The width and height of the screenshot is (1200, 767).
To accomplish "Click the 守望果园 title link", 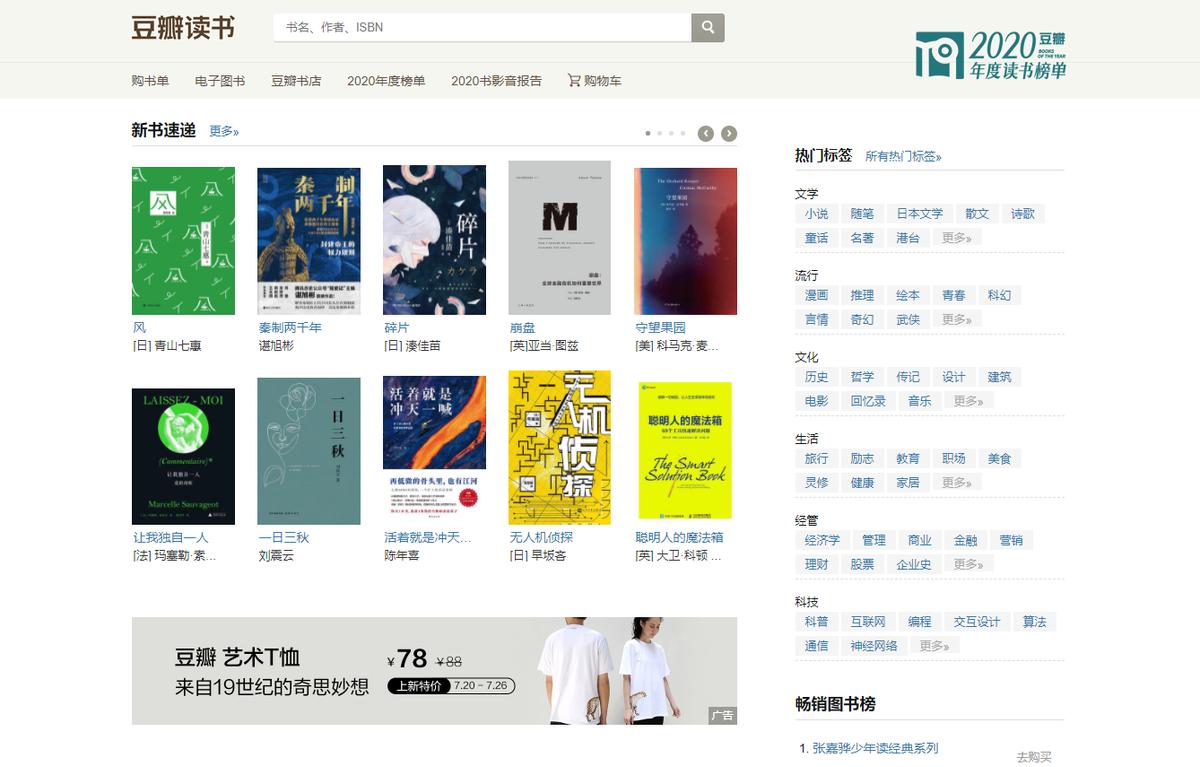I will [x=660, y=327].
